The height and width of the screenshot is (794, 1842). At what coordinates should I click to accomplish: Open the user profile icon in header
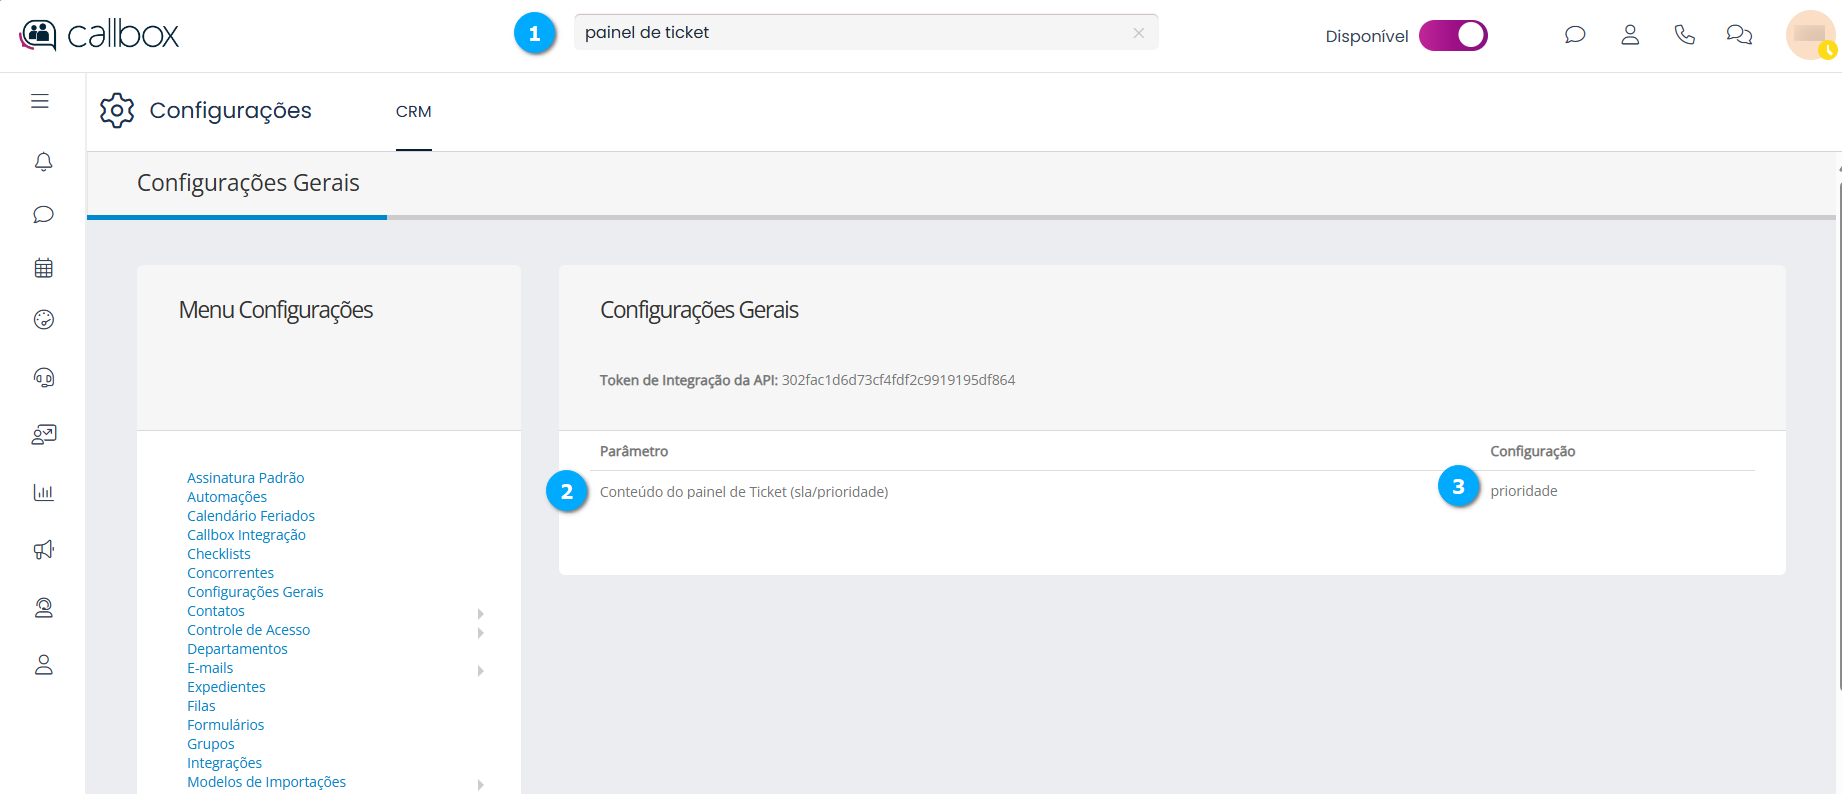click(1630, 35)
